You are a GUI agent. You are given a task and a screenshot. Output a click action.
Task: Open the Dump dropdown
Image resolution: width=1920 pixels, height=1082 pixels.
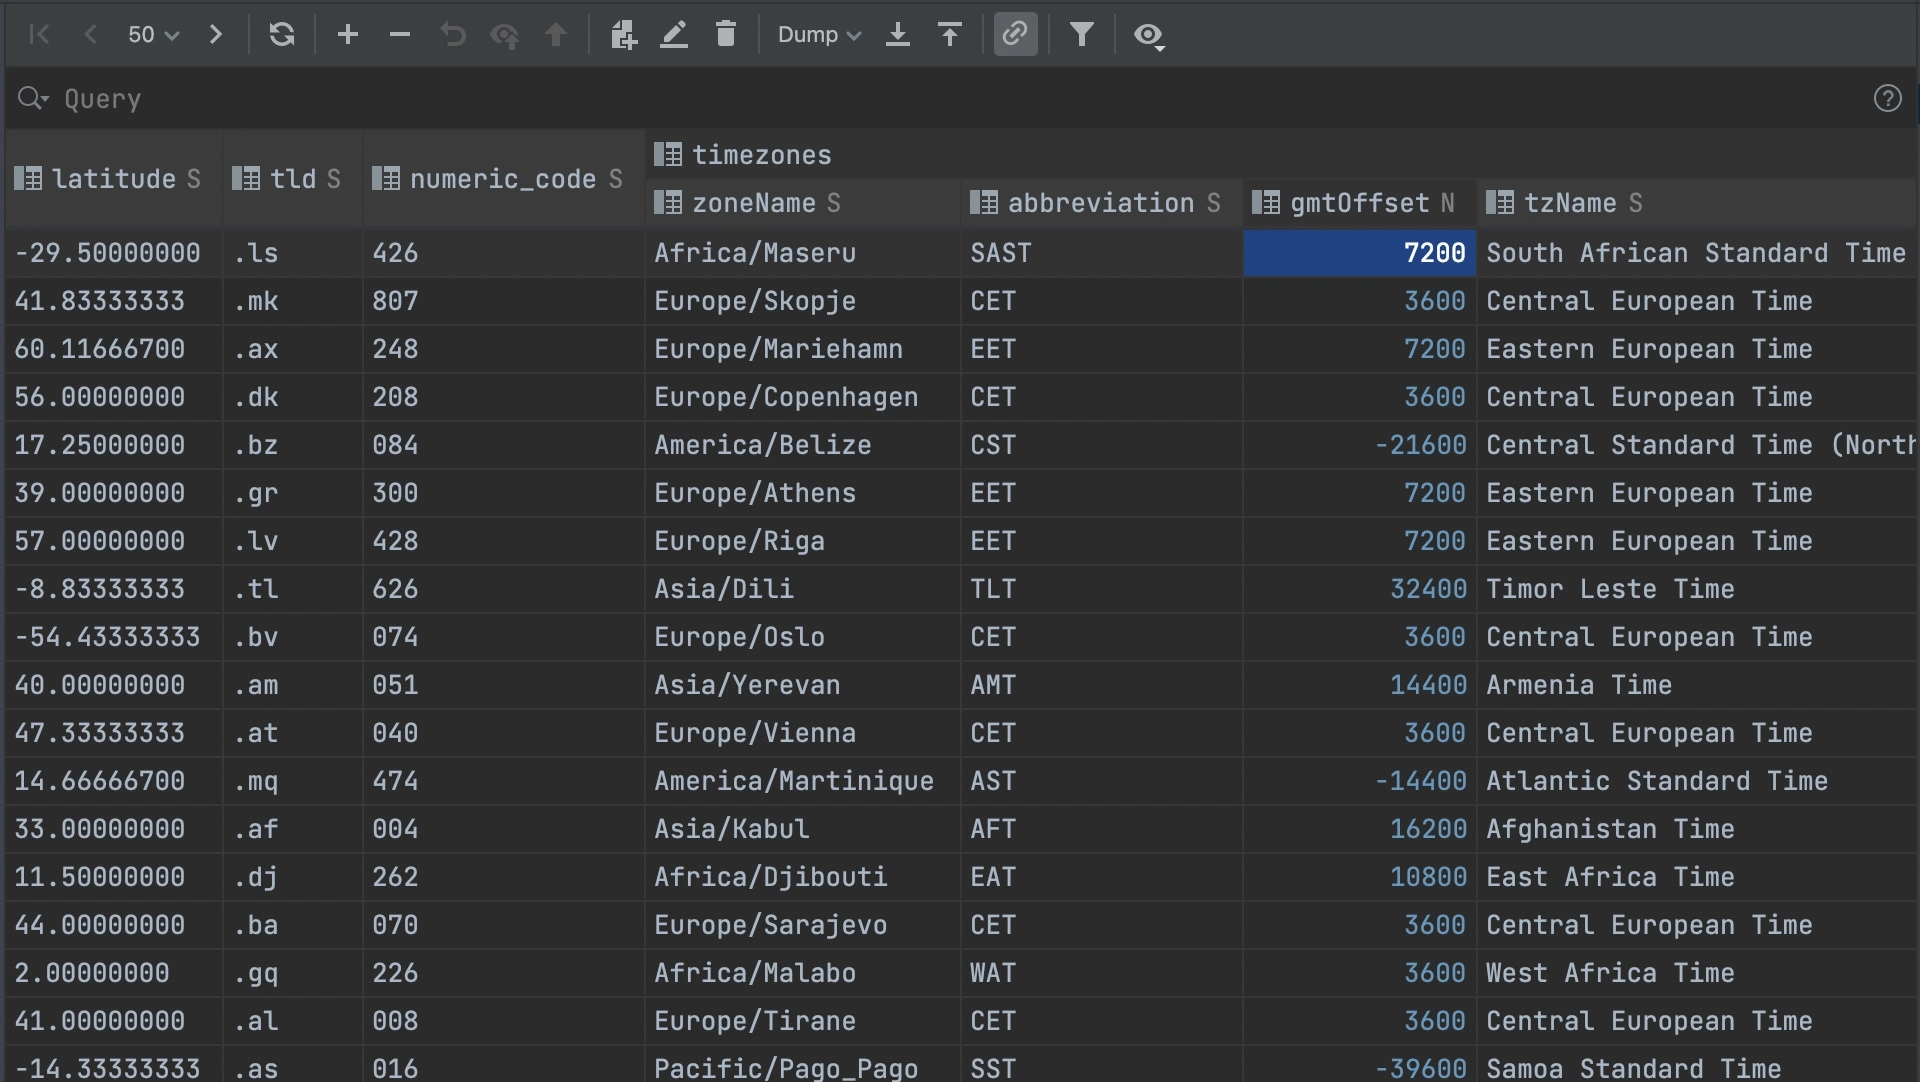[x=819, y=35]
